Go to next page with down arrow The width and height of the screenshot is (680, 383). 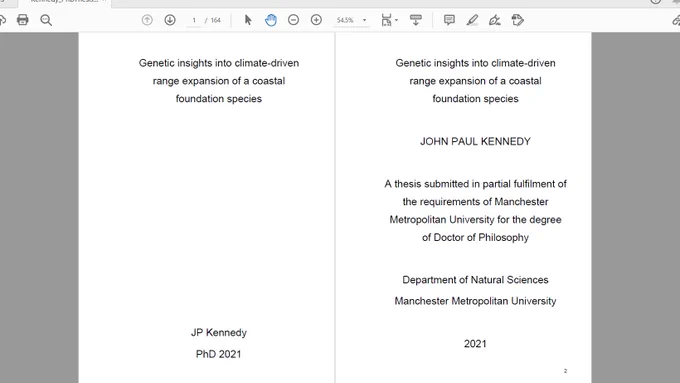coord(170,20)
